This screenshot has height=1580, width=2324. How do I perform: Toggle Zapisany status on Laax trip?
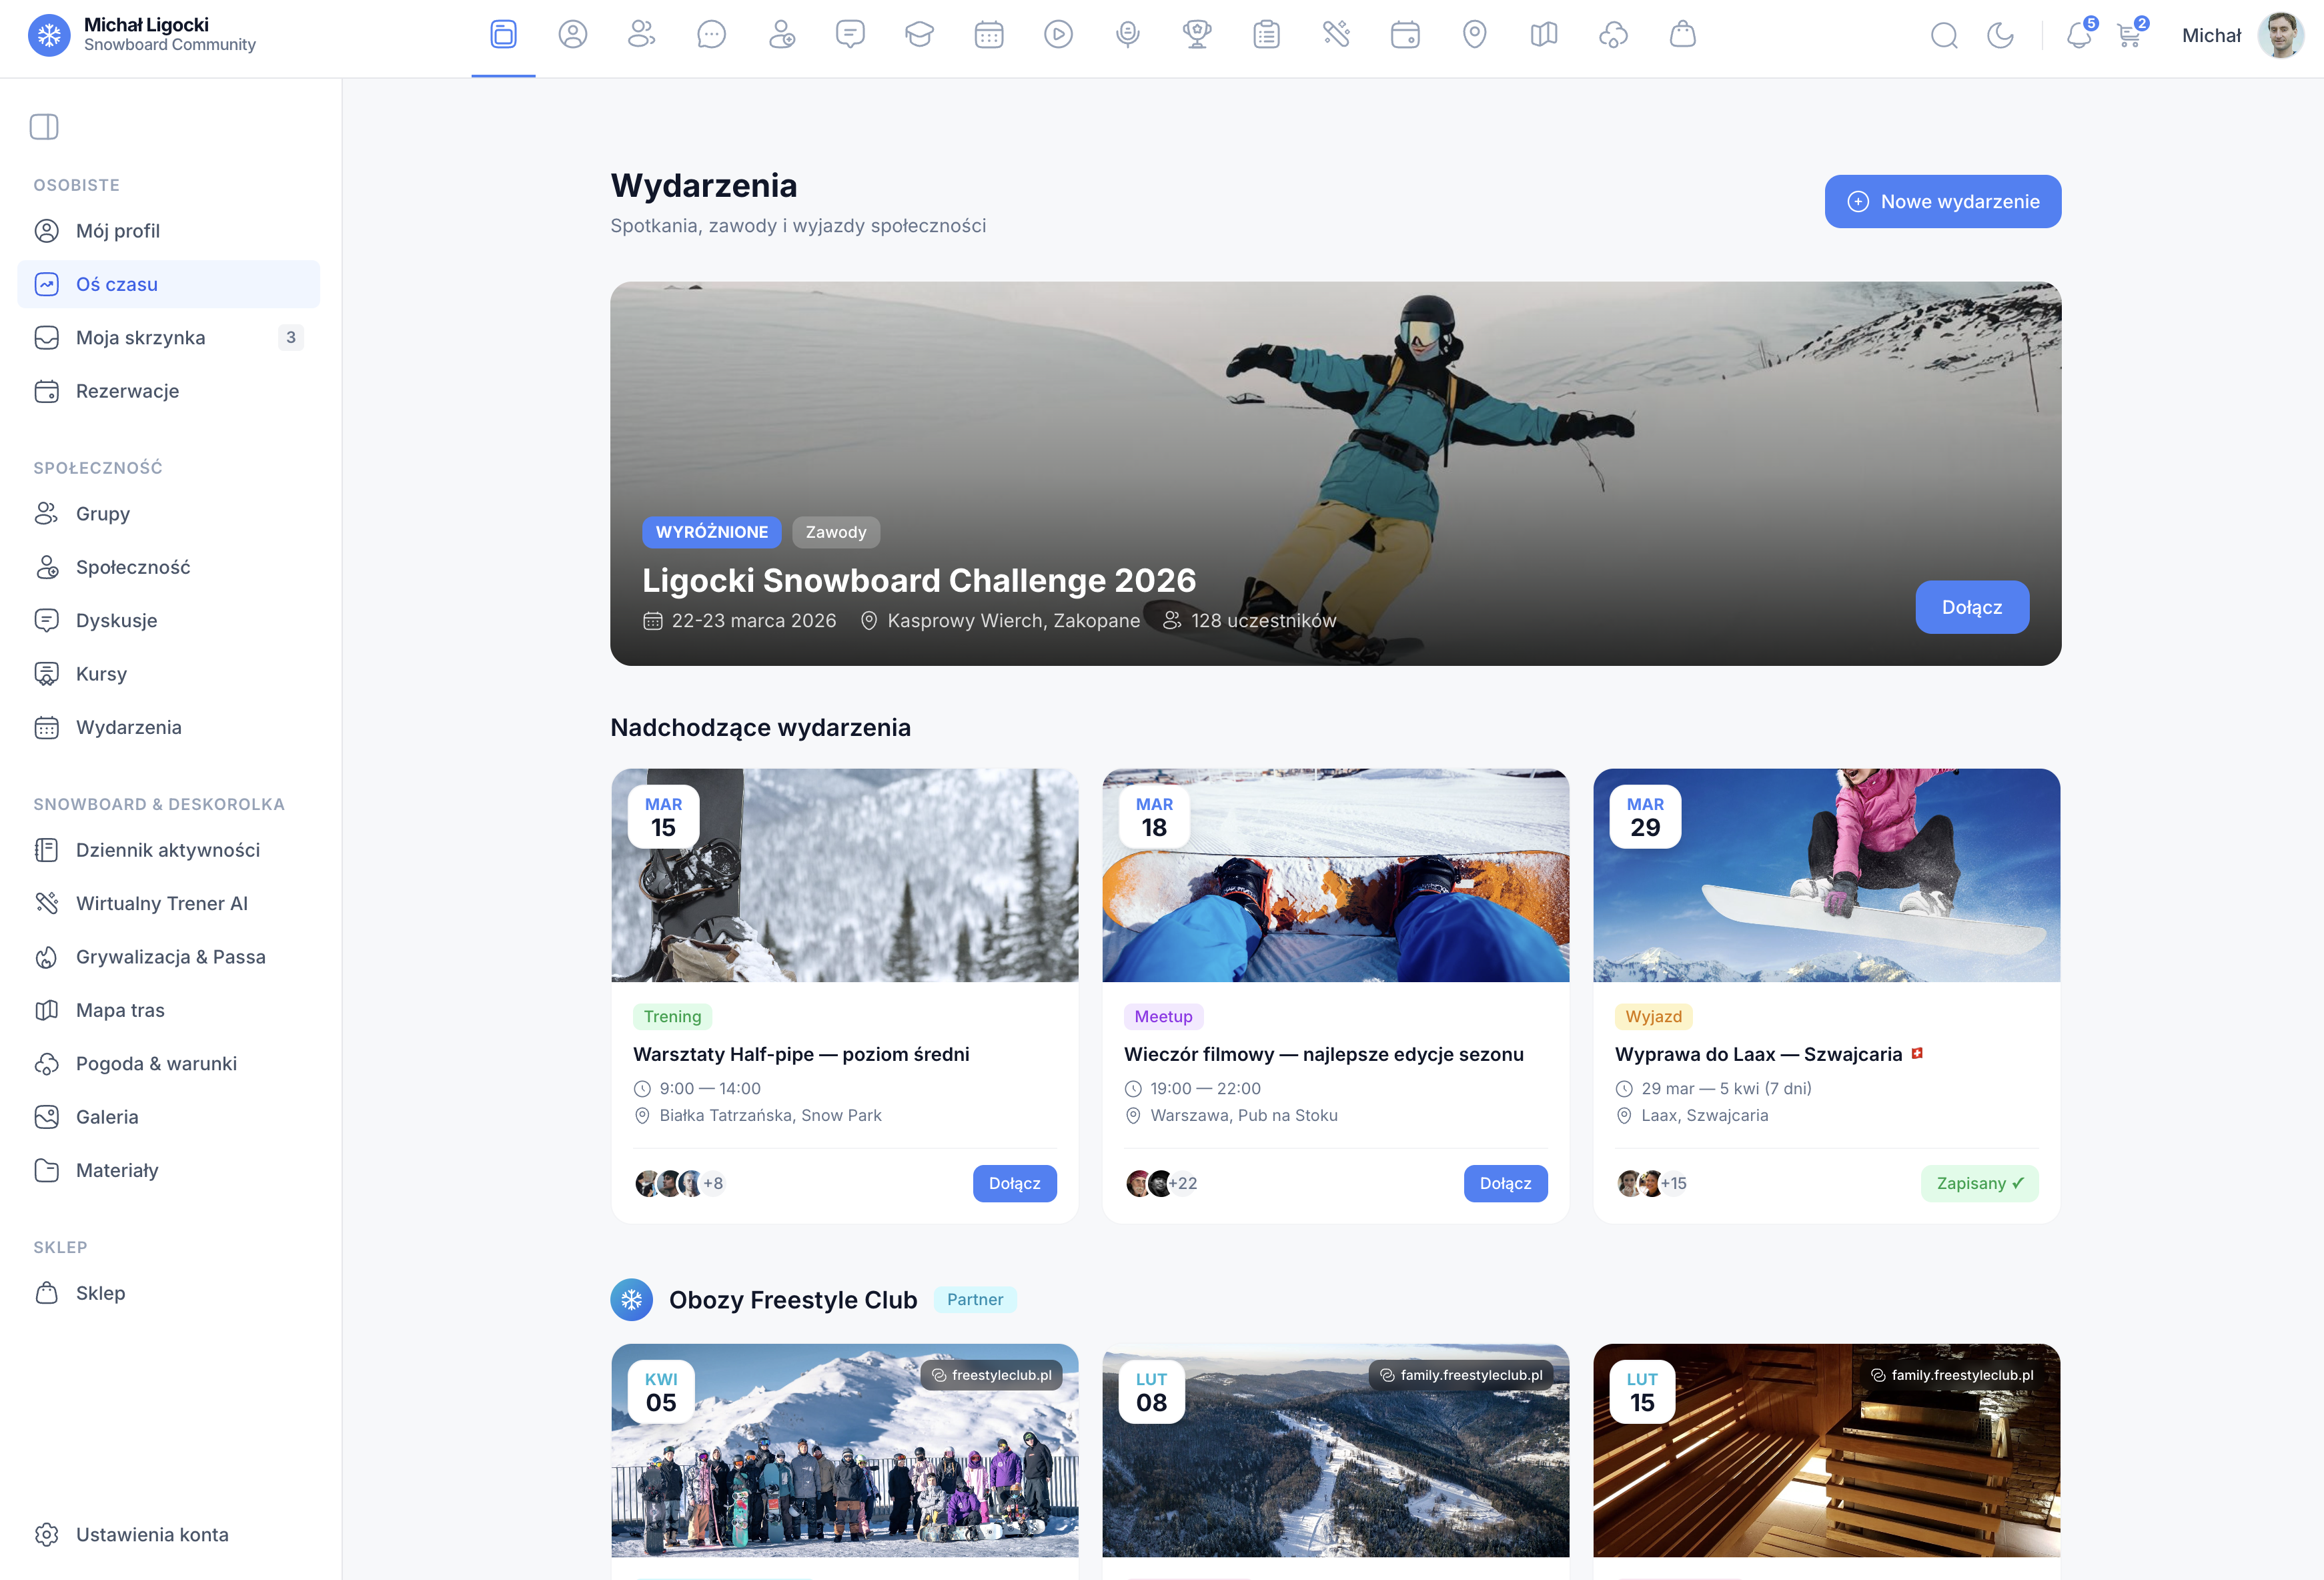pos(1979,1183)
